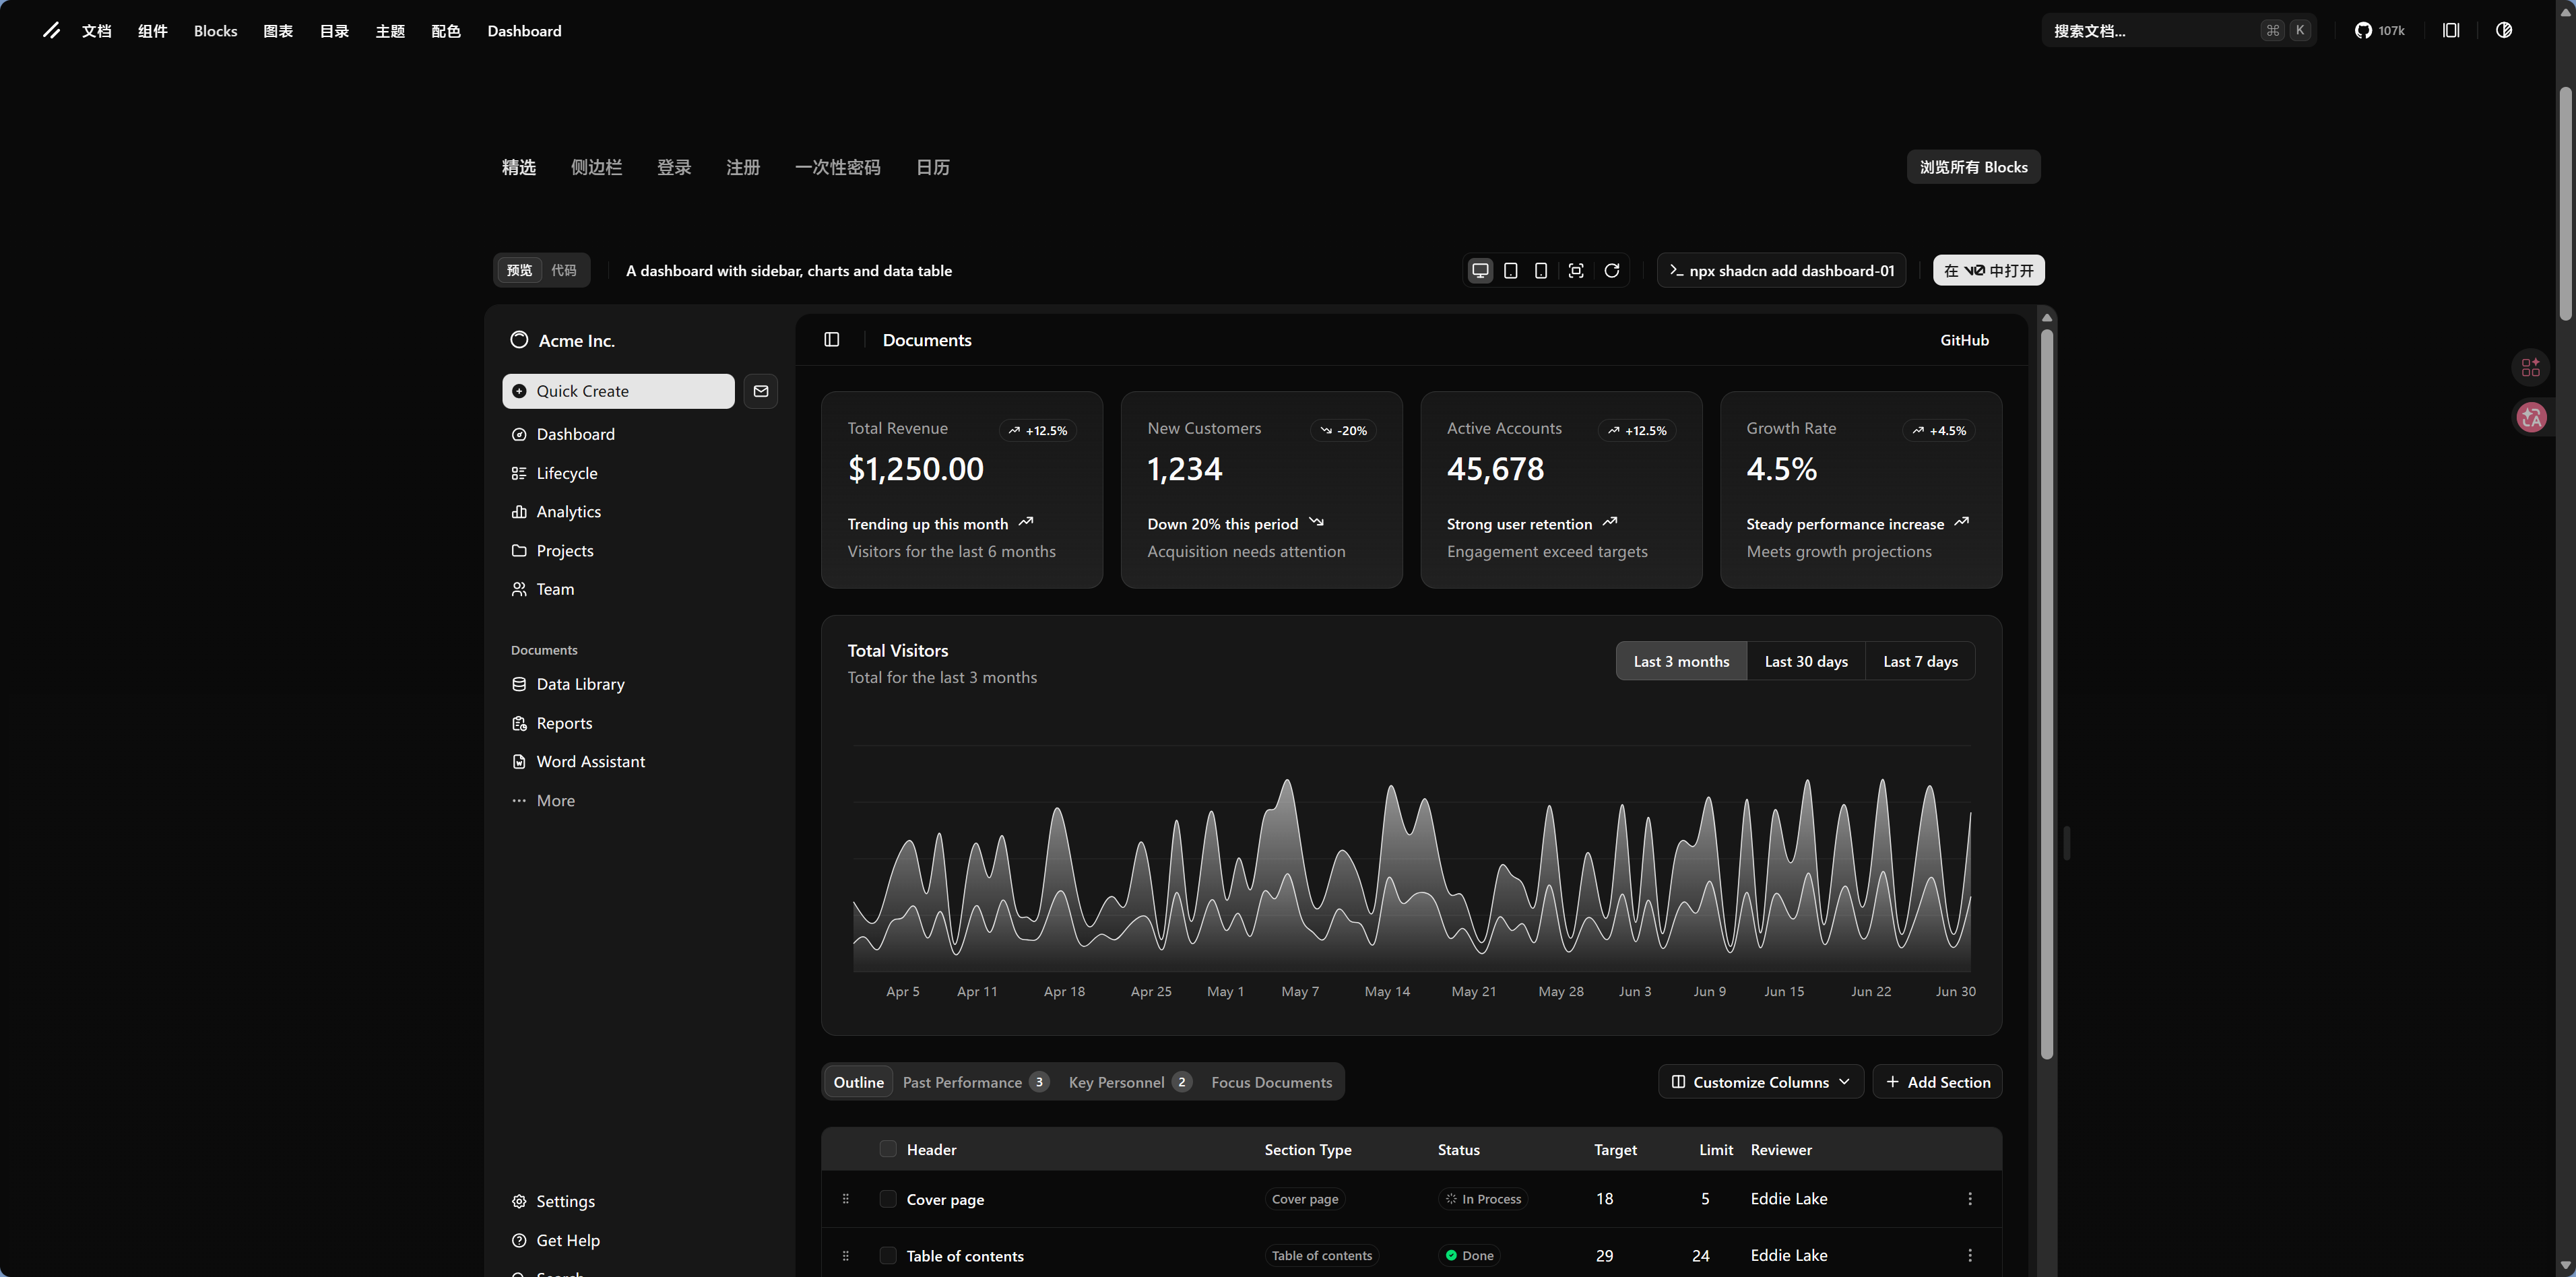Switch preview to mobile viewport icon
2576x1277 pixels.
click(x=1541, y=270)
